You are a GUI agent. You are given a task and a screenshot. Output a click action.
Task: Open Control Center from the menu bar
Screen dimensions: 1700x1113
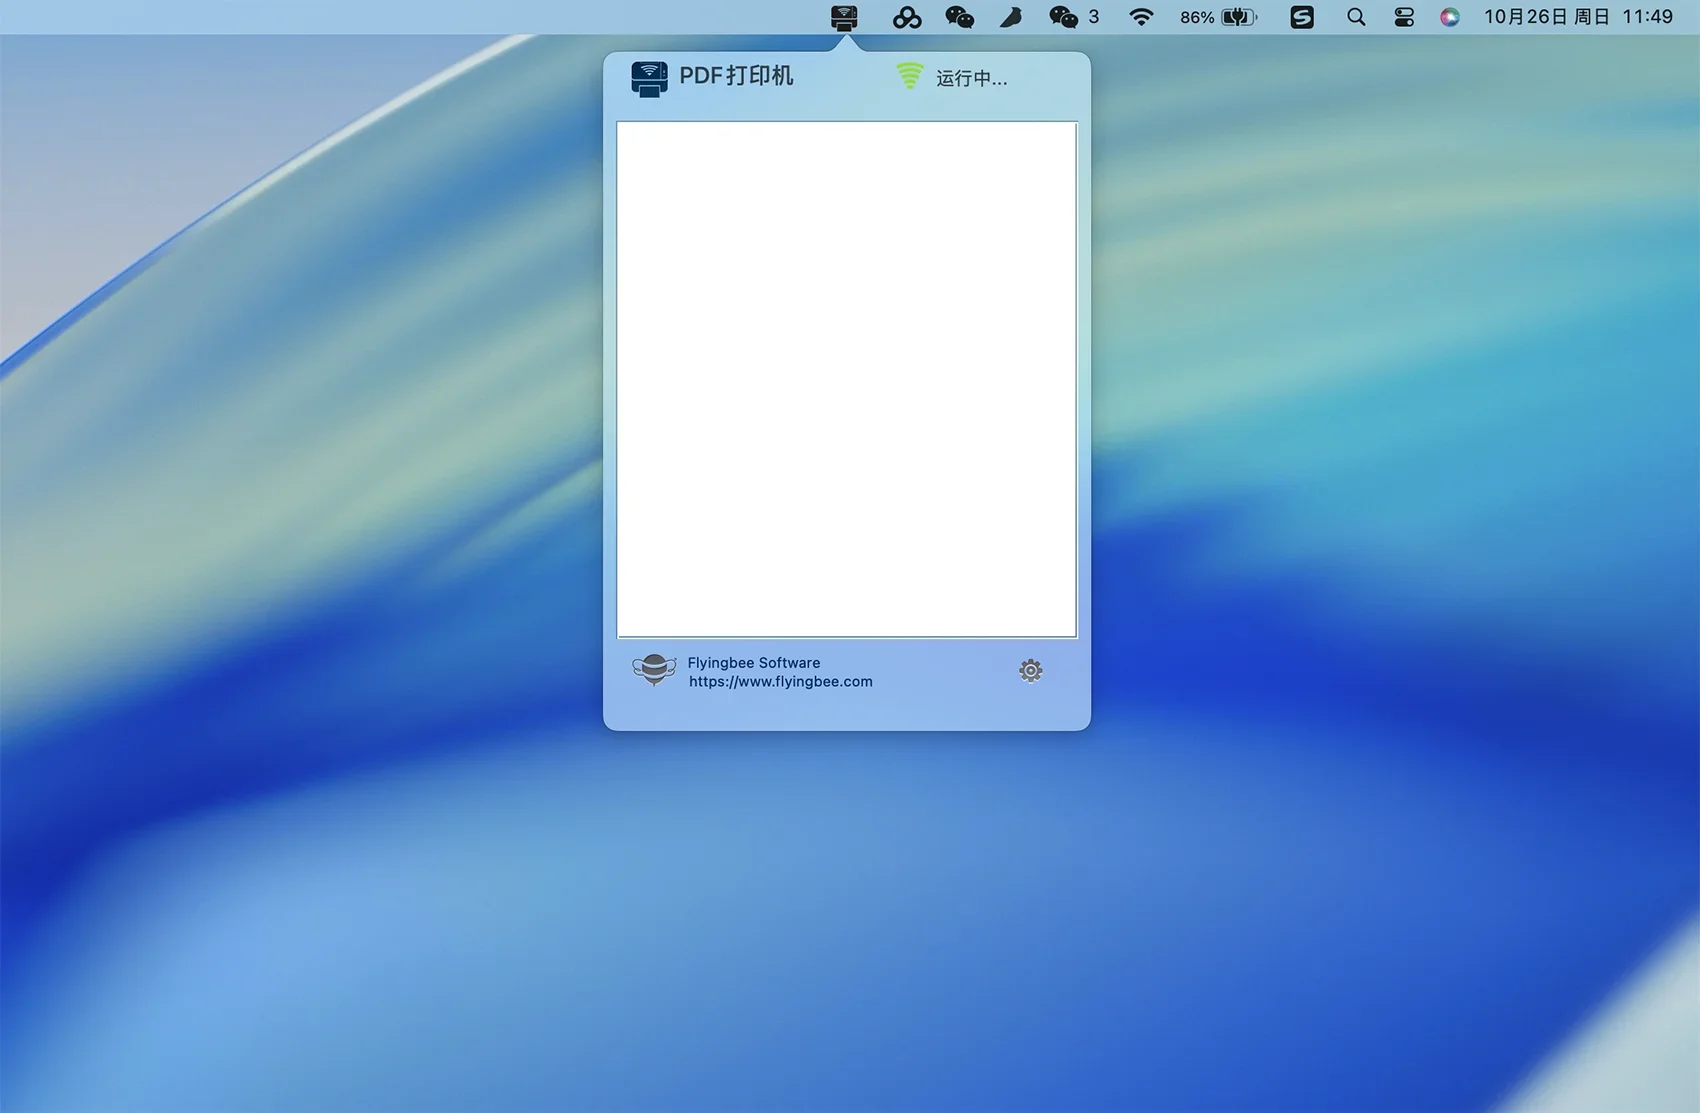[x=1404, y=17]
